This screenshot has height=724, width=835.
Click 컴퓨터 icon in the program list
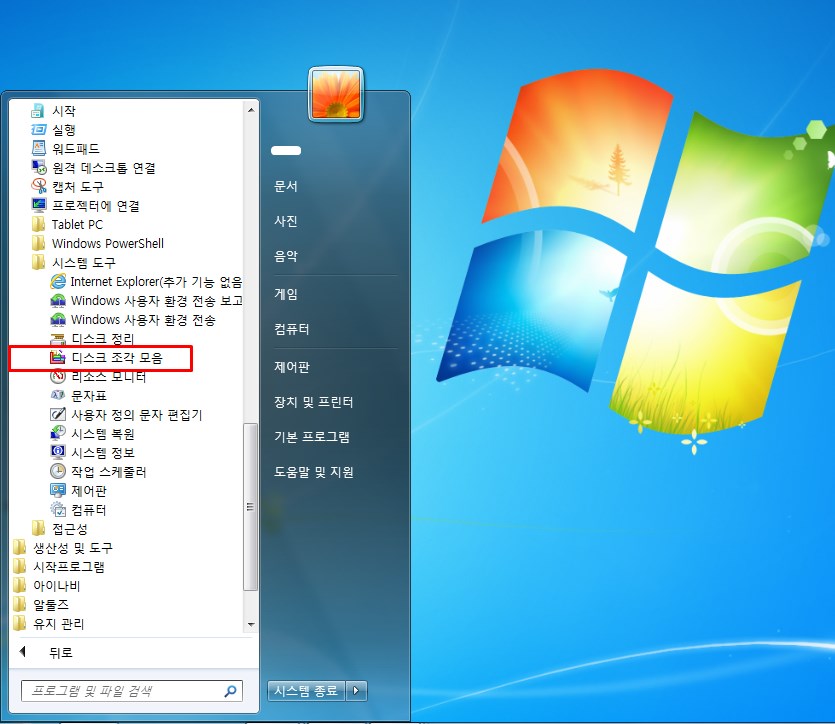pyautogui.click(x=58, y=509)
